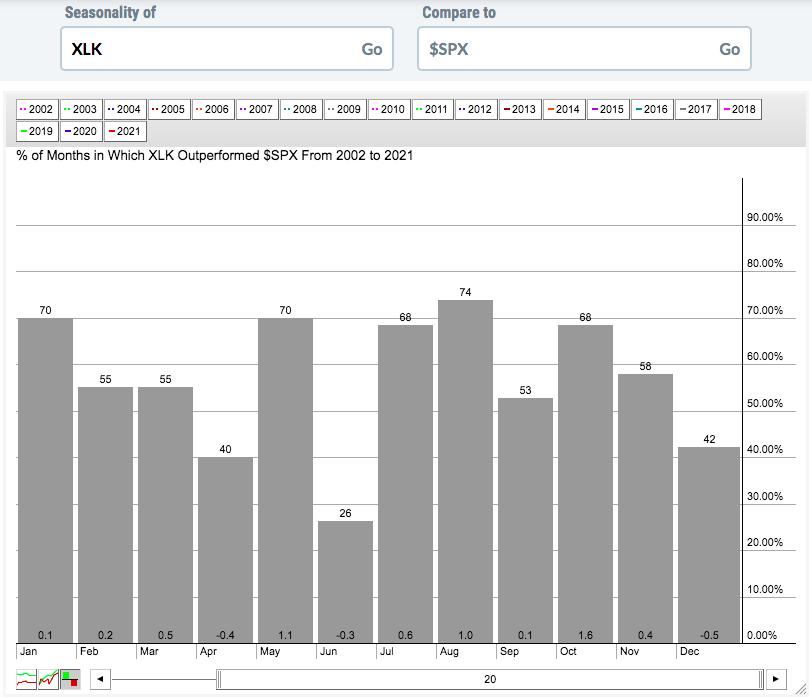Grab the resize handle at bottom-right corner

[803, 689]
